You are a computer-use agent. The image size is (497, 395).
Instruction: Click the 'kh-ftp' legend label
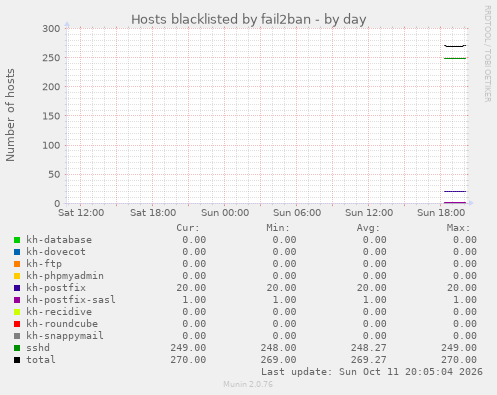(44, 264)
